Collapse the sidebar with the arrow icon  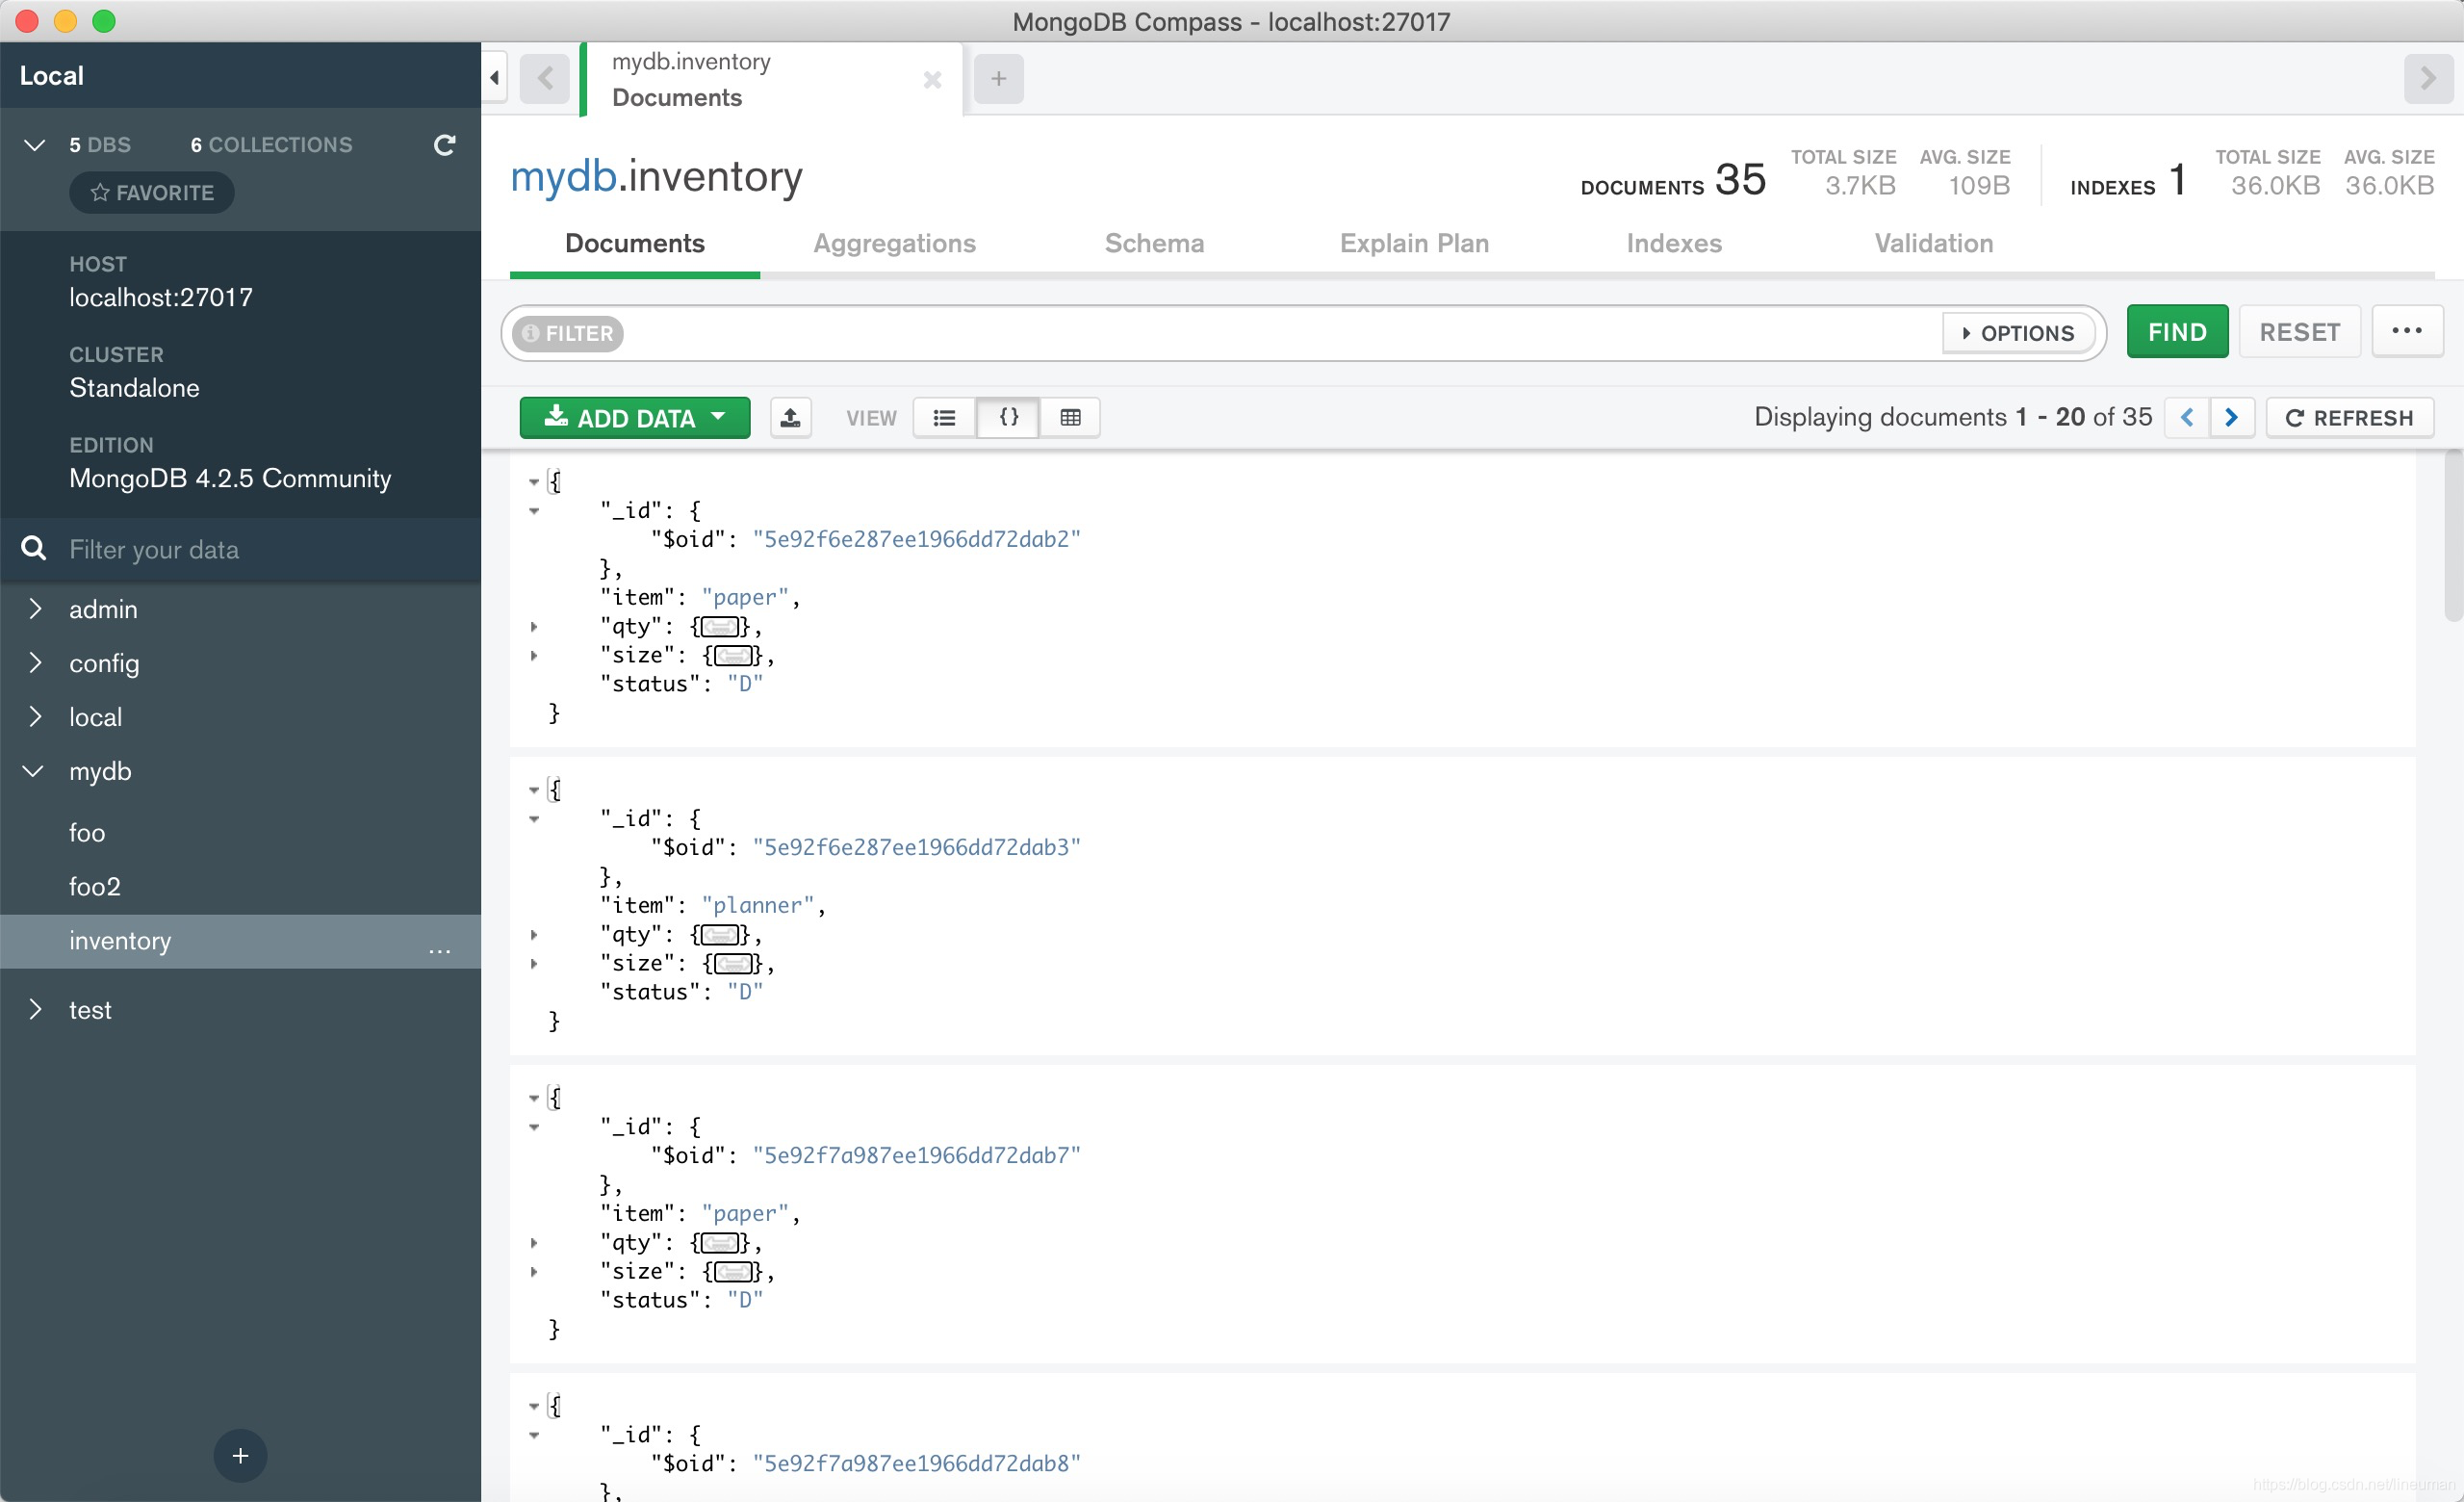tap(494, 78)
